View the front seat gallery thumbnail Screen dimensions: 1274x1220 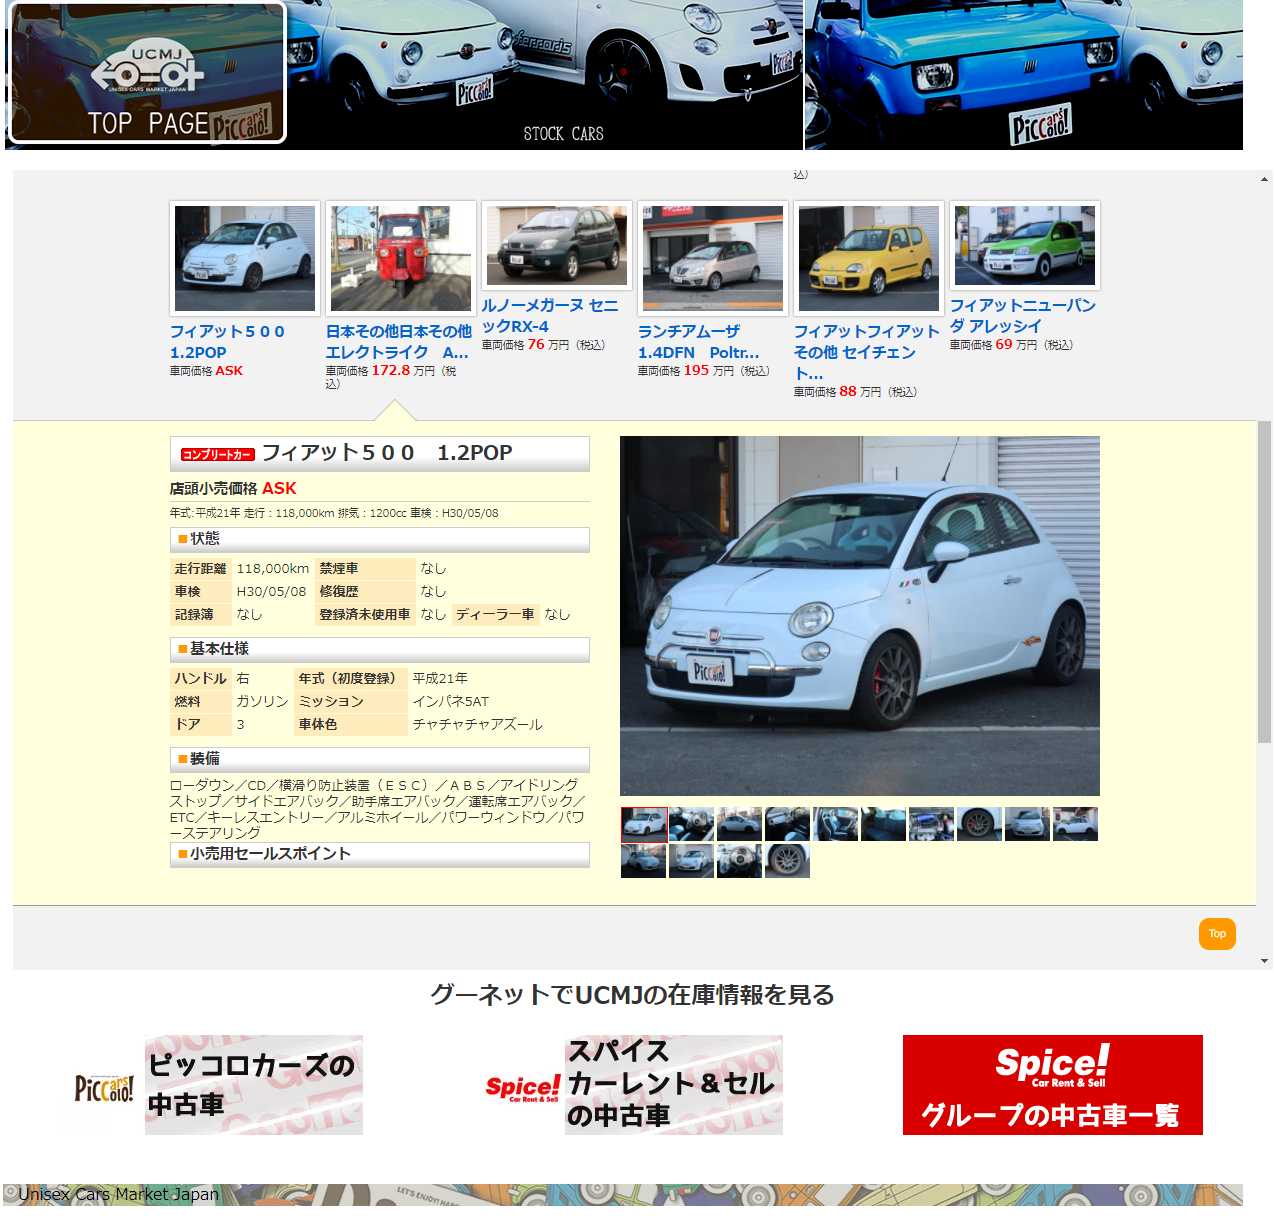(x=836, y=824)
